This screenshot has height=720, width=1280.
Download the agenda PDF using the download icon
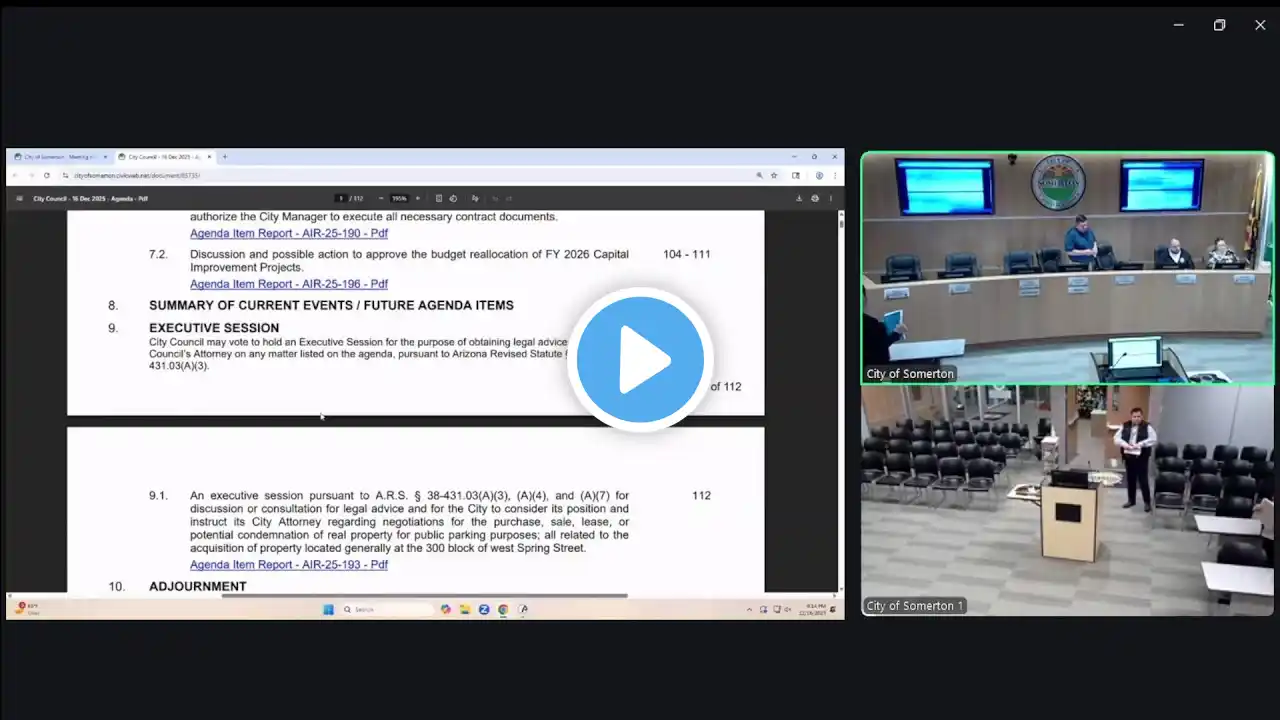click(x=799, y=198)
